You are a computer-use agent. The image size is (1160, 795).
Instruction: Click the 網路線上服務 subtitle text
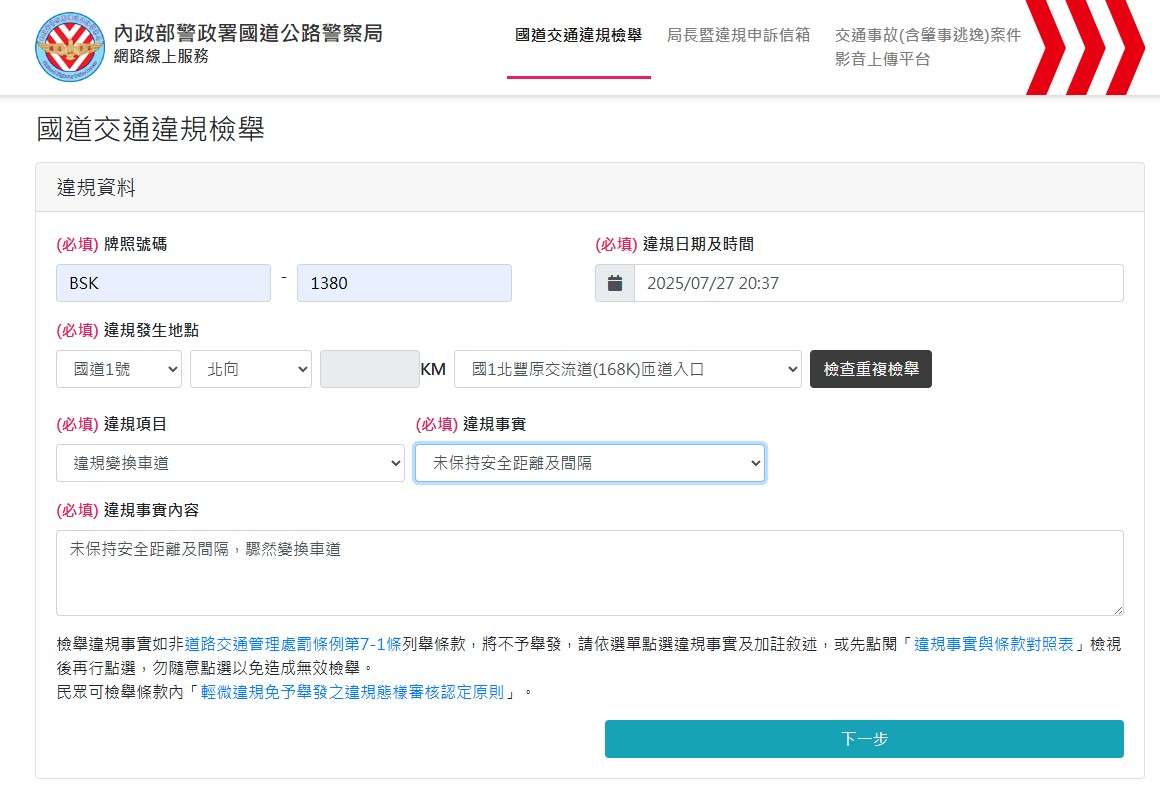(x=161, y=56)
